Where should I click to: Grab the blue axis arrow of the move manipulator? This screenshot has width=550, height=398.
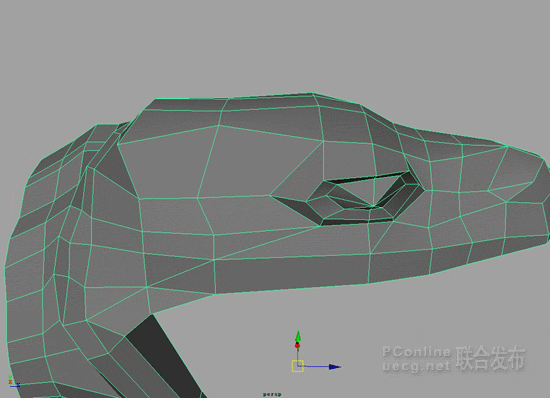click(x=334, y=367)
